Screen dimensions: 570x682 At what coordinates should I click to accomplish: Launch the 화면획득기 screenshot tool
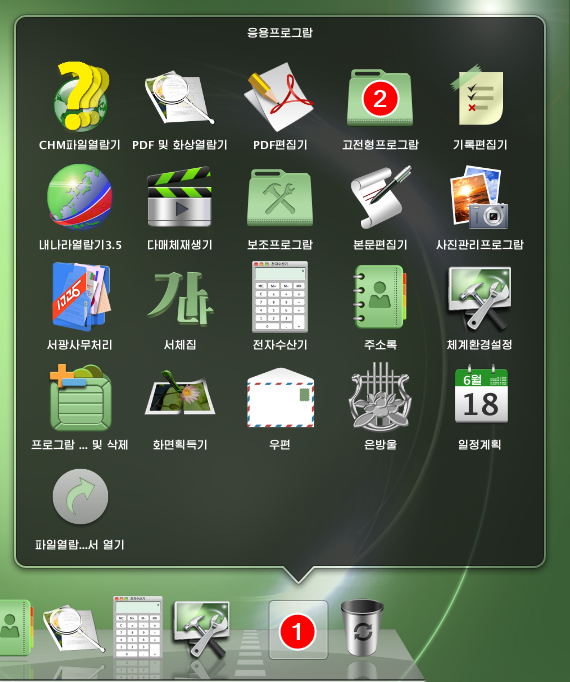(x=180, y=393)
